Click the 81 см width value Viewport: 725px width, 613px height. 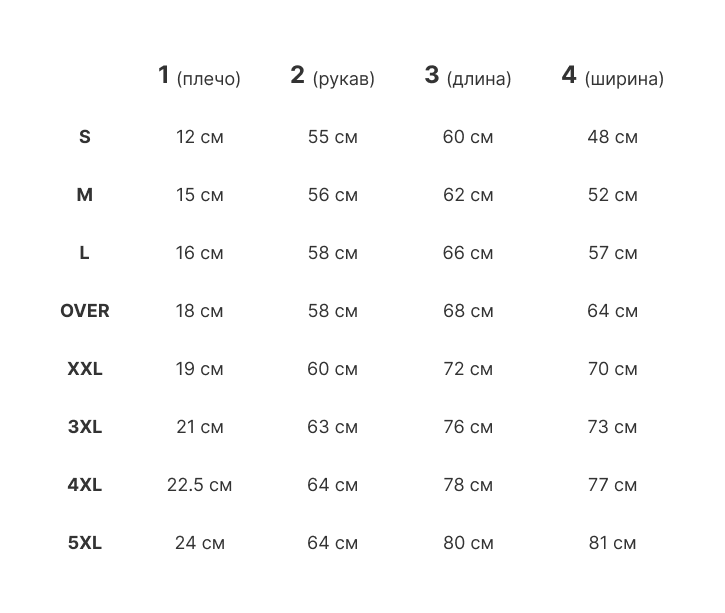click(612, 543)
